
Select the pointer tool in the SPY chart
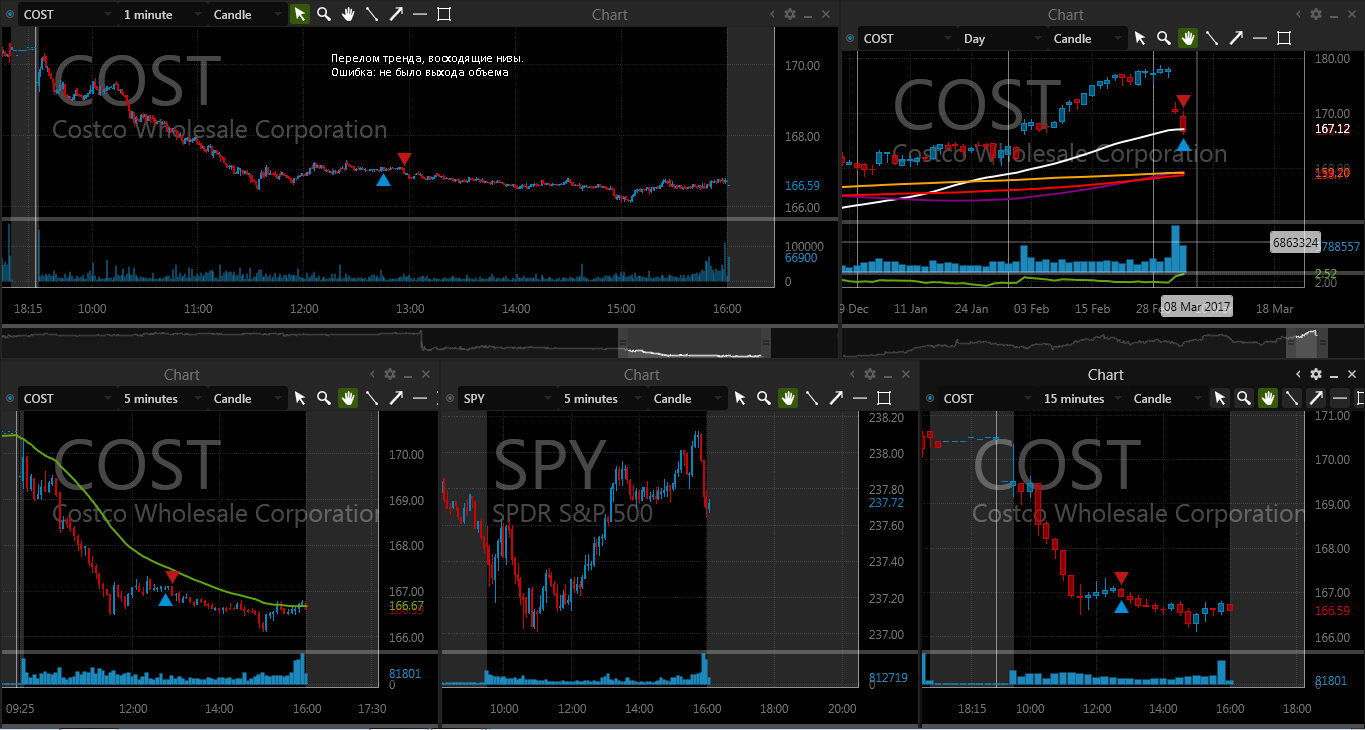coord(740,398)
